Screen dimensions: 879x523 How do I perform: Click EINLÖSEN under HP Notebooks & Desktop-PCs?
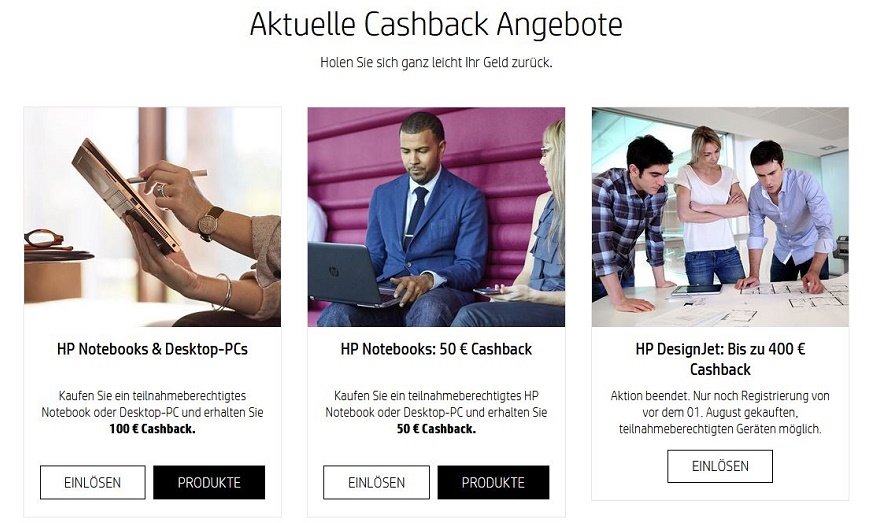pos(92,482)
